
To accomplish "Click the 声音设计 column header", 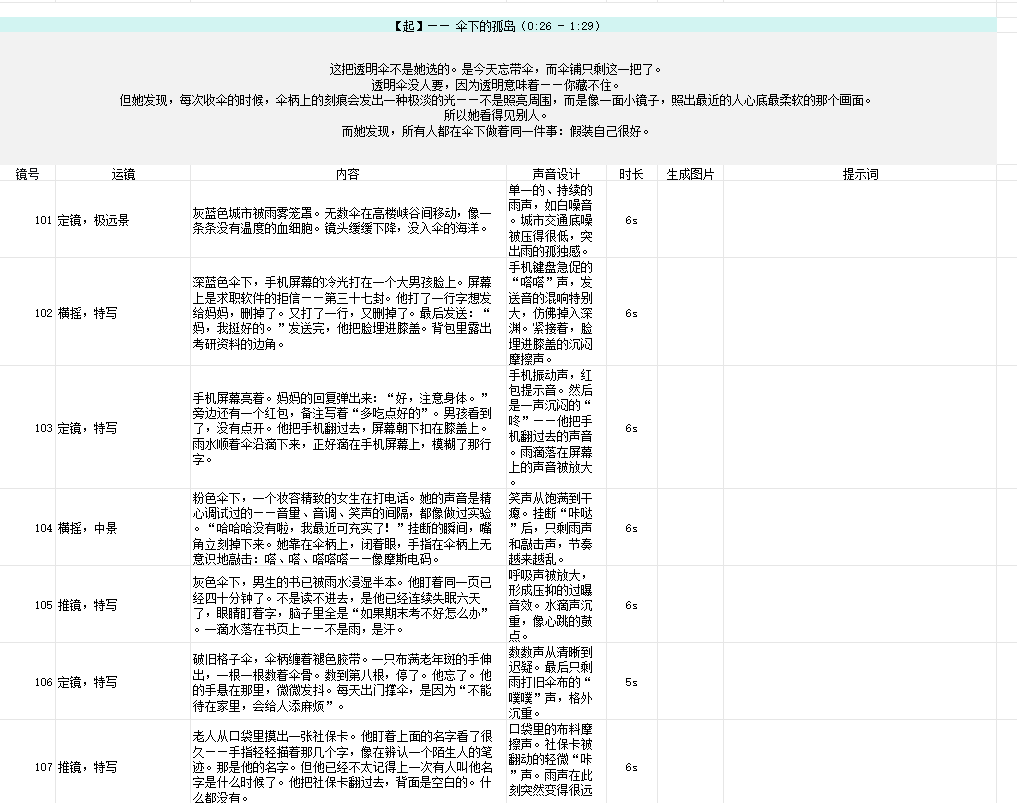I will pos(556,173).
